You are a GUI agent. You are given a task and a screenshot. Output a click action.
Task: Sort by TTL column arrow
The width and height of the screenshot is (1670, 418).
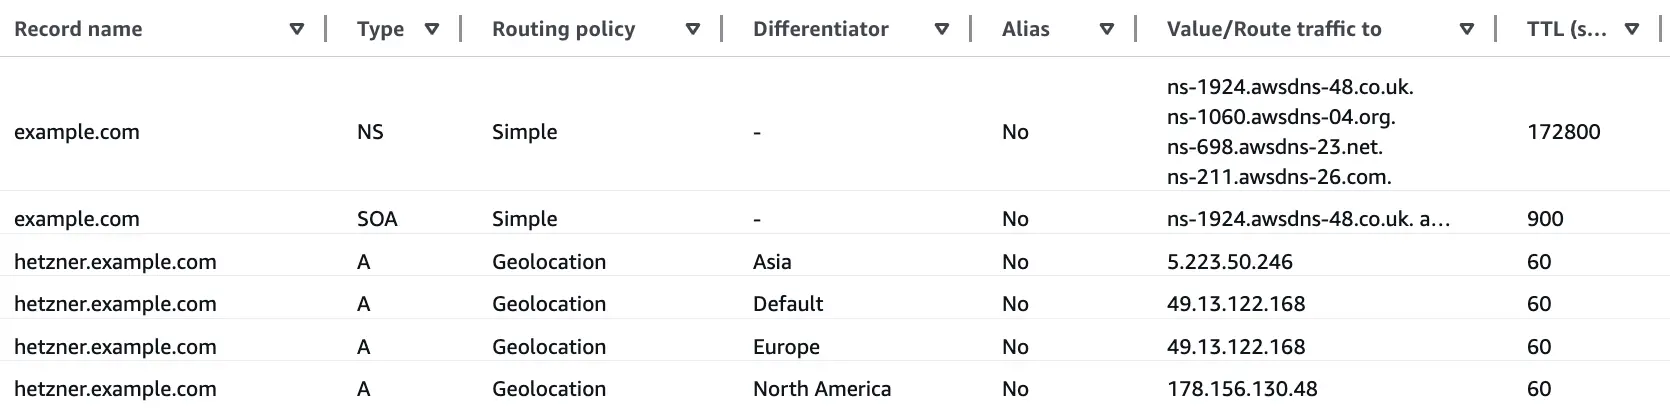click(1632, 30)
